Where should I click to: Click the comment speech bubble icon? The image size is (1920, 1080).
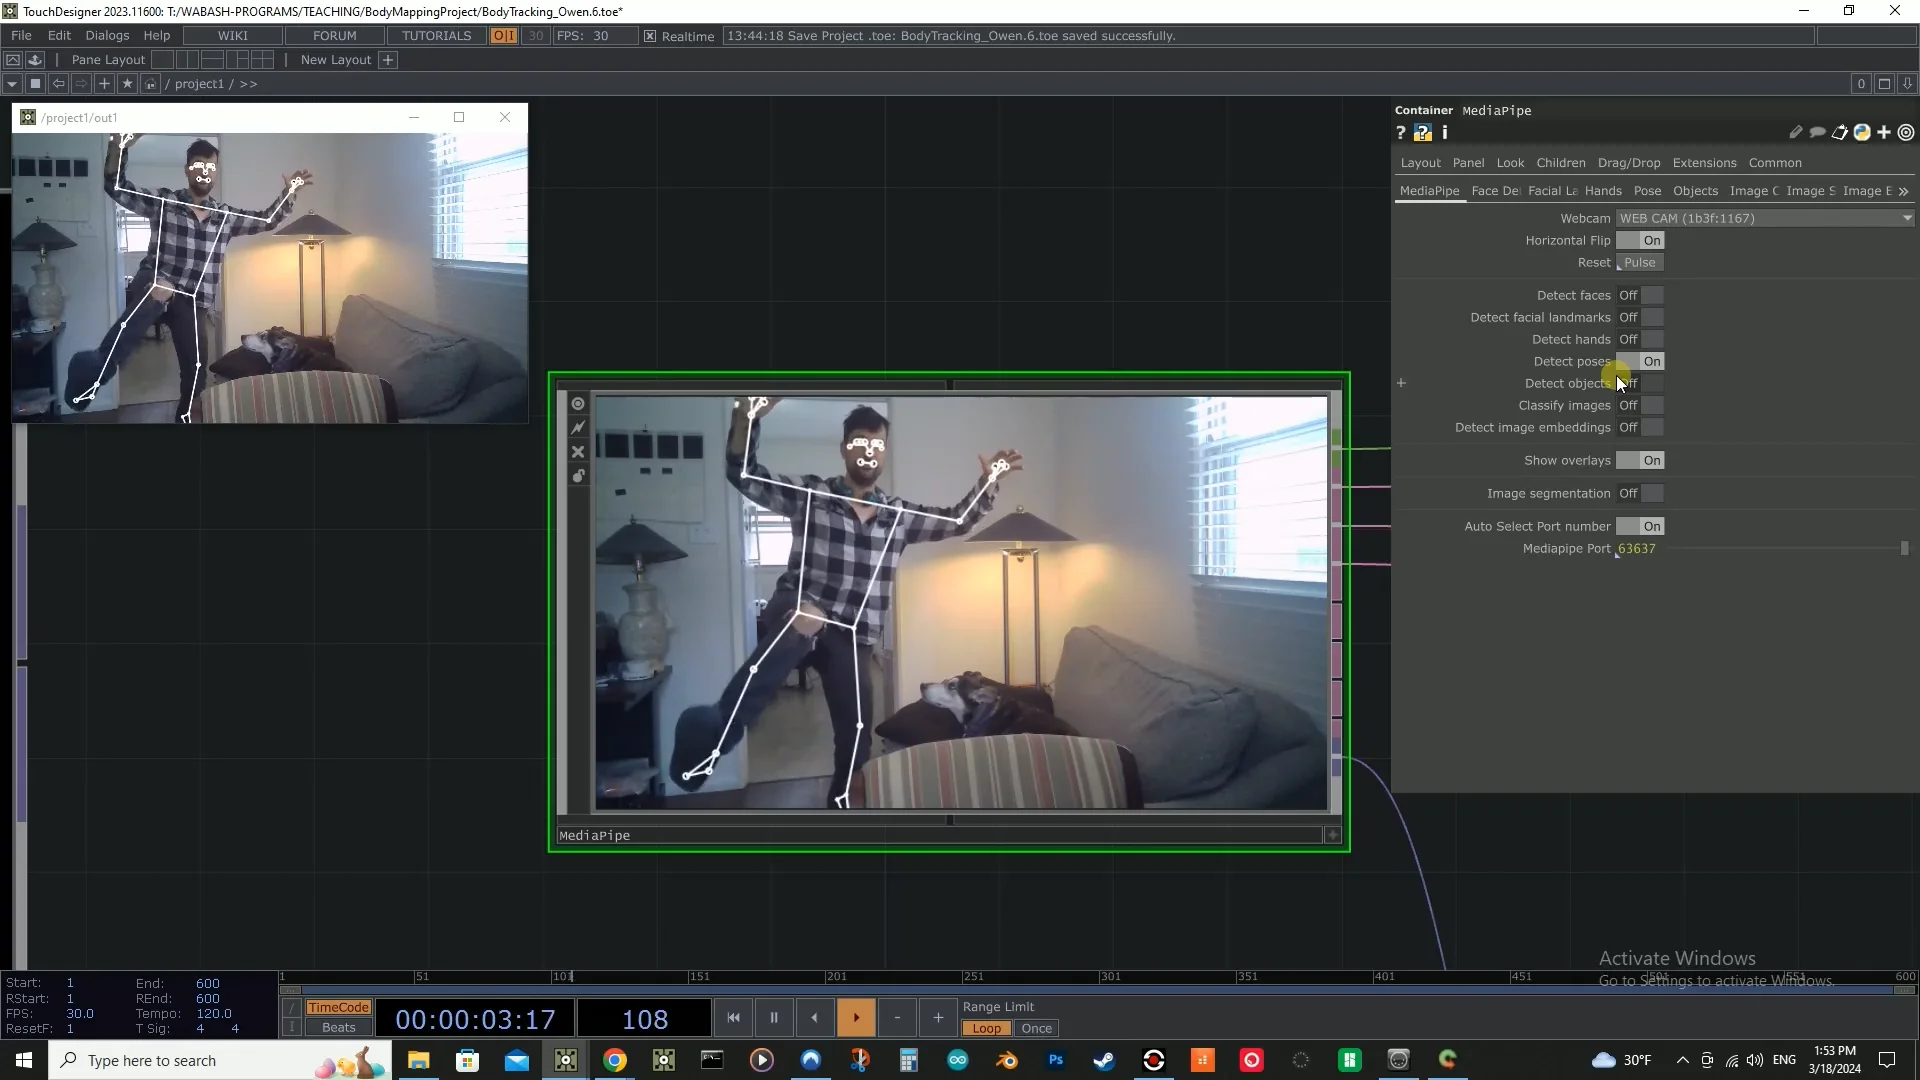[x=1817, y=133]
